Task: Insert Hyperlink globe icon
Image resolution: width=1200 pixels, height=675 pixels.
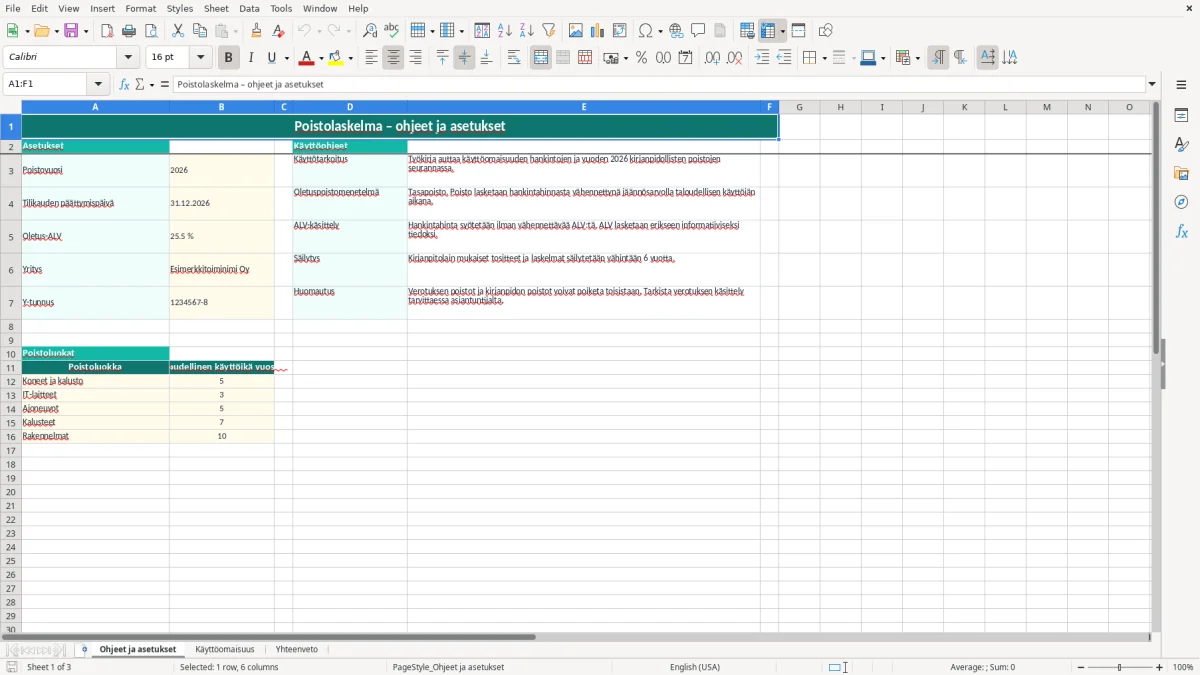Action: tap(676, 31)
